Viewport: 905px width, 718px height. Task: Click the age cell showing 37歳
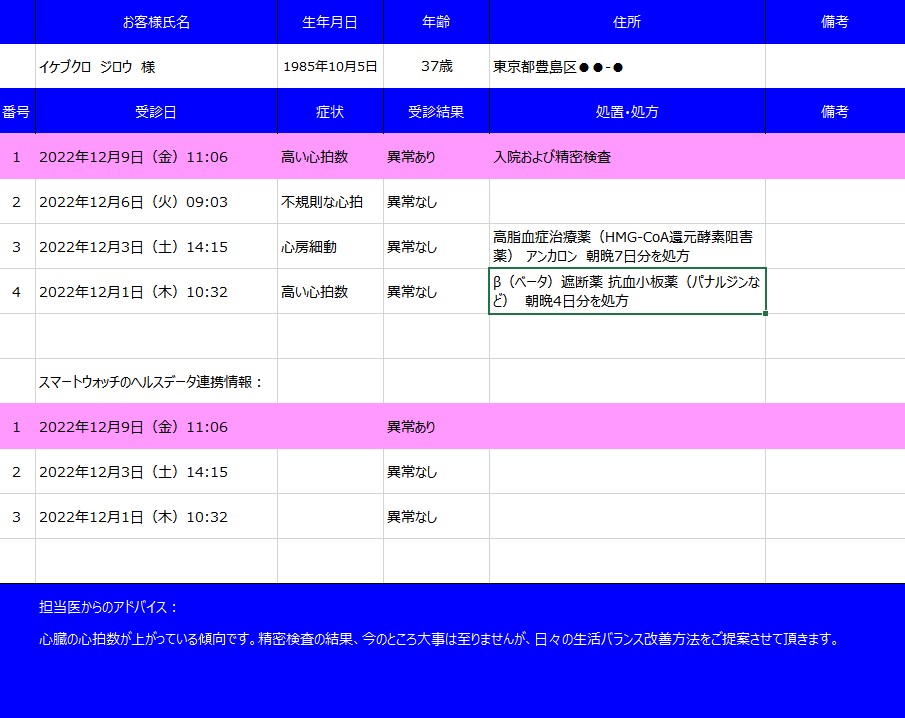(x=436, y=67)
